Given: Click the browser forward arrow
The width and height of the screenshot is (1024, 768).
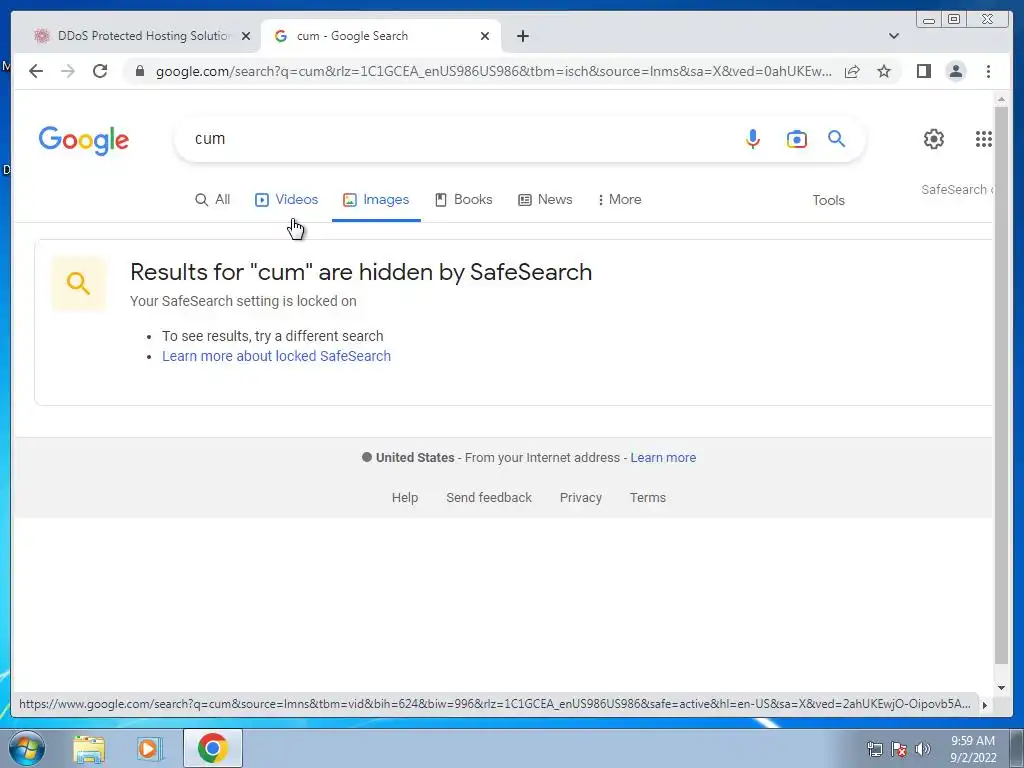Looking at the screenshot, I should pyautogui.click(x=68, y=71).
